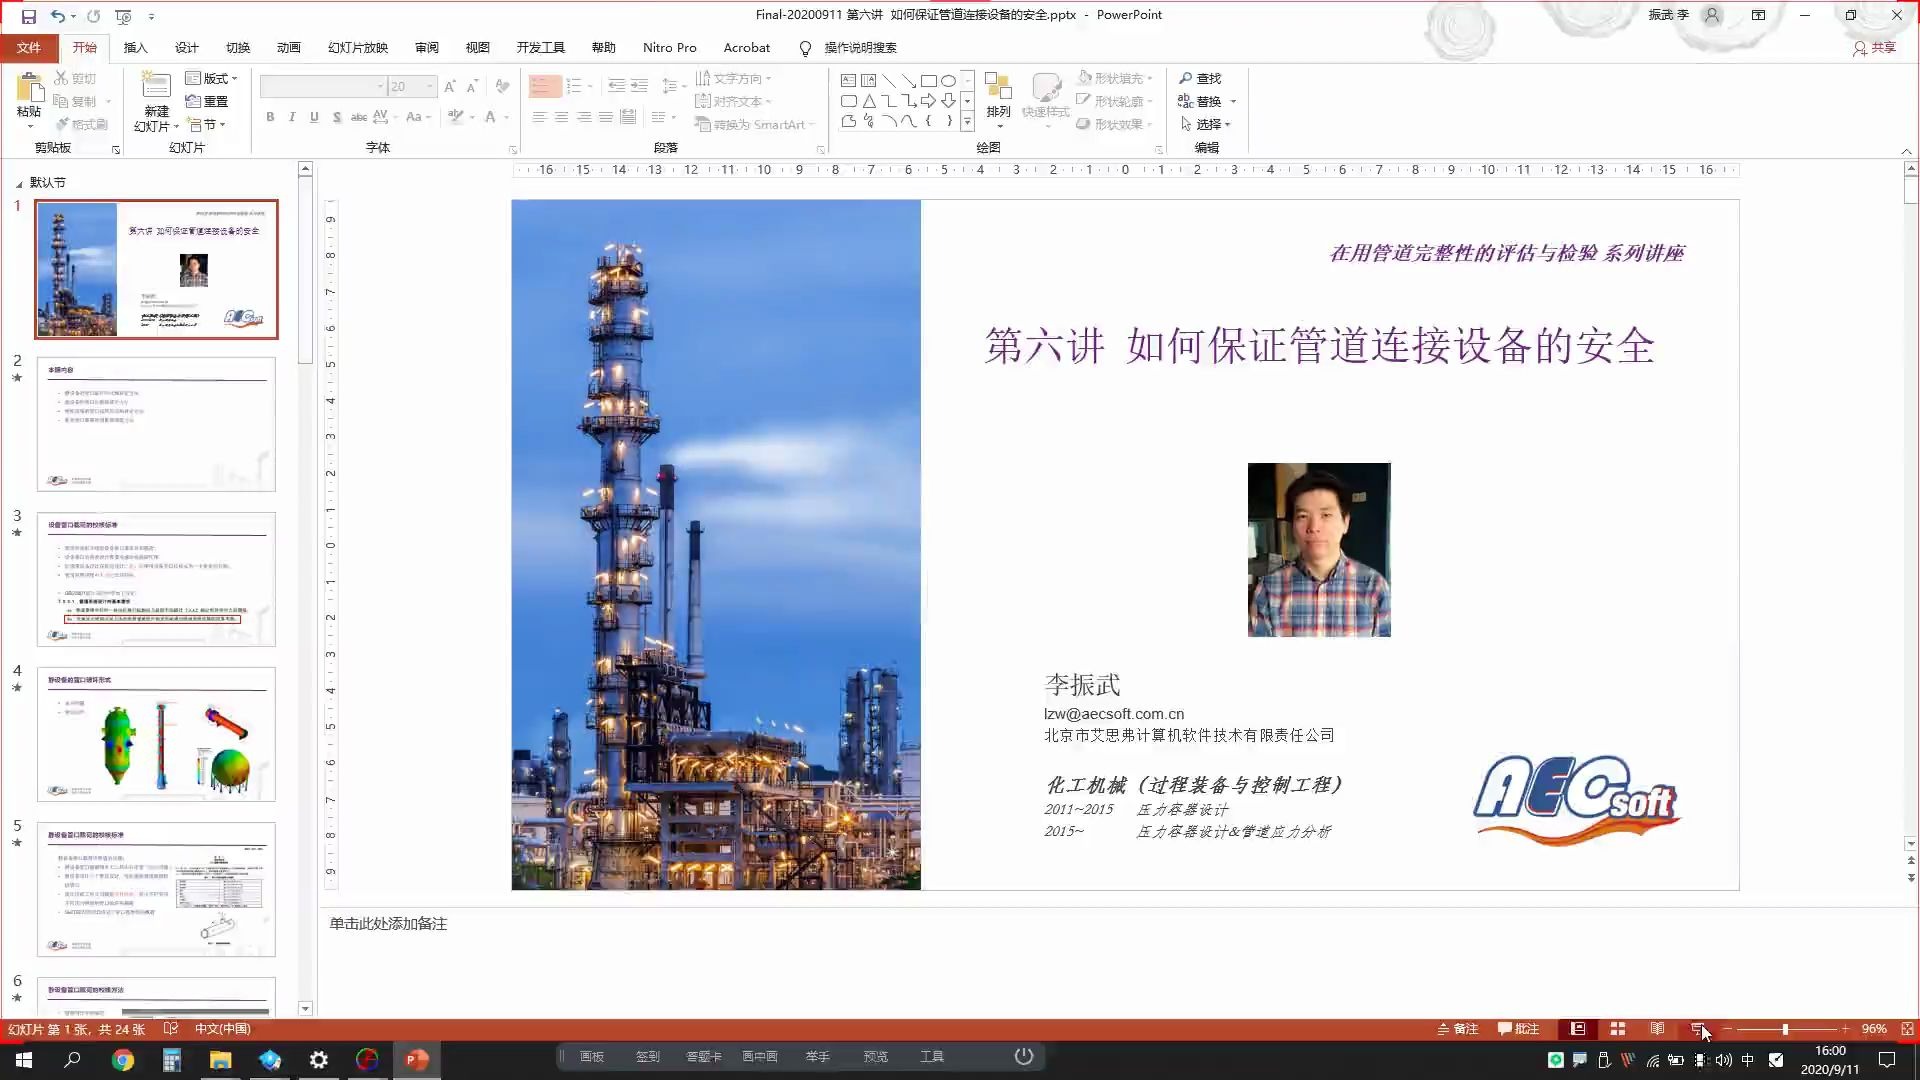Open the File (文件) tab
This screenshot has height=1080, width=1920.
(29, 48)
